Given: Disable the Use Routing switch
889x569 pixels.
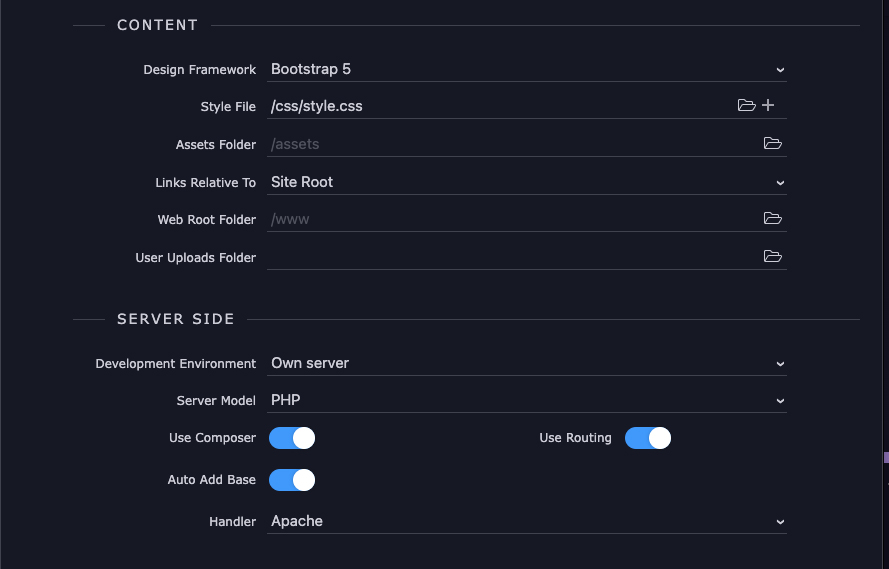Looking at the screenshot, I should click(648, 438).
